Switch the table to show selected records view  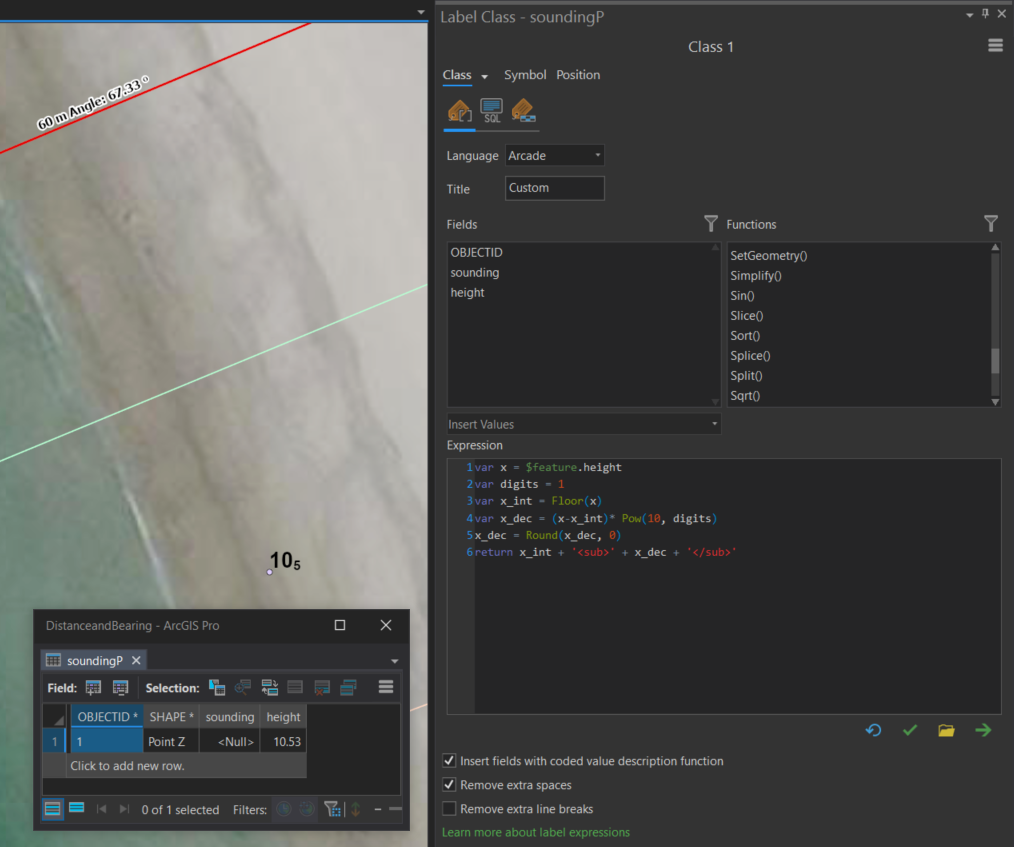(x=77, y=810)
